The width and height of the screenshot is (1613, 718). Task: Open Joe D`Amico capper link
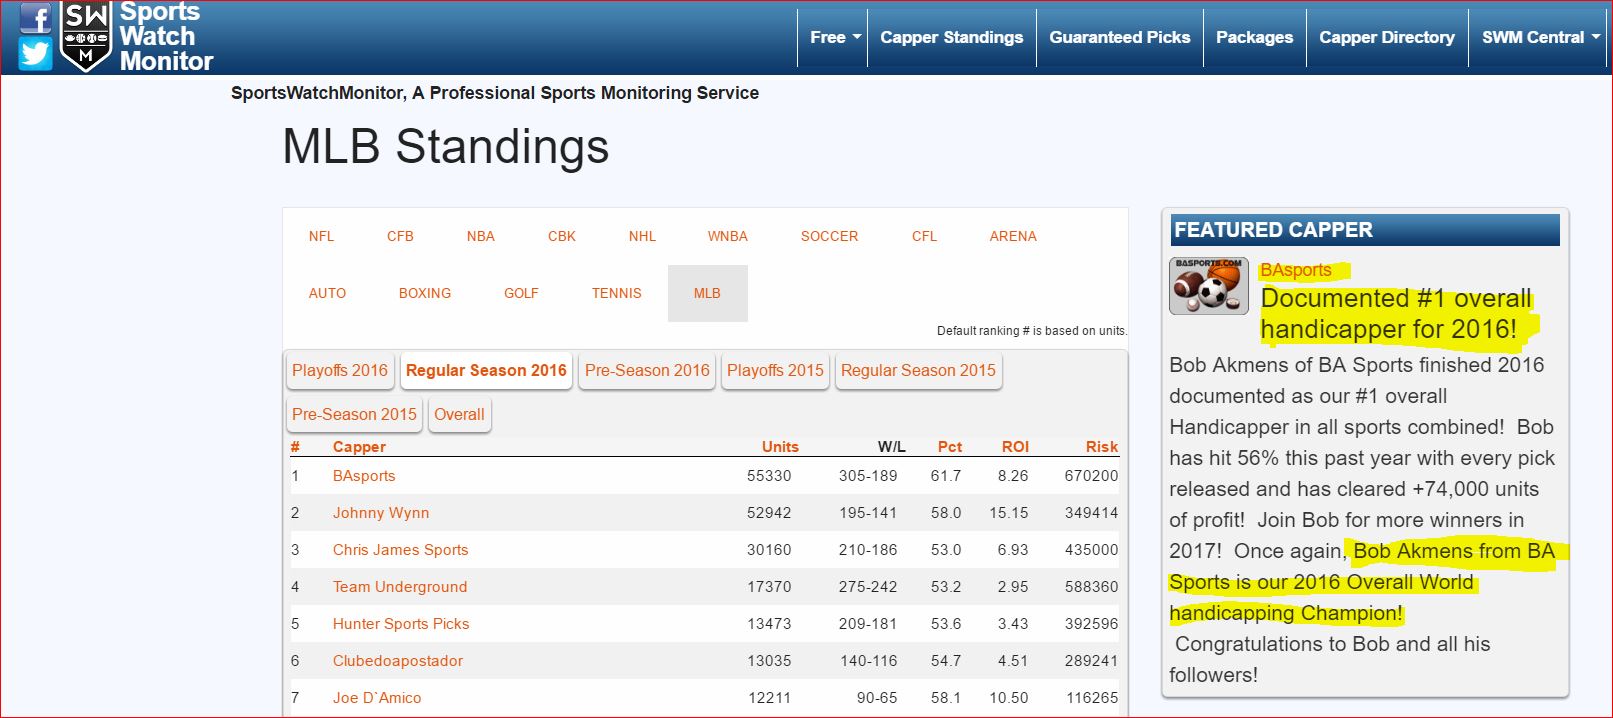[x=377, y=698]
